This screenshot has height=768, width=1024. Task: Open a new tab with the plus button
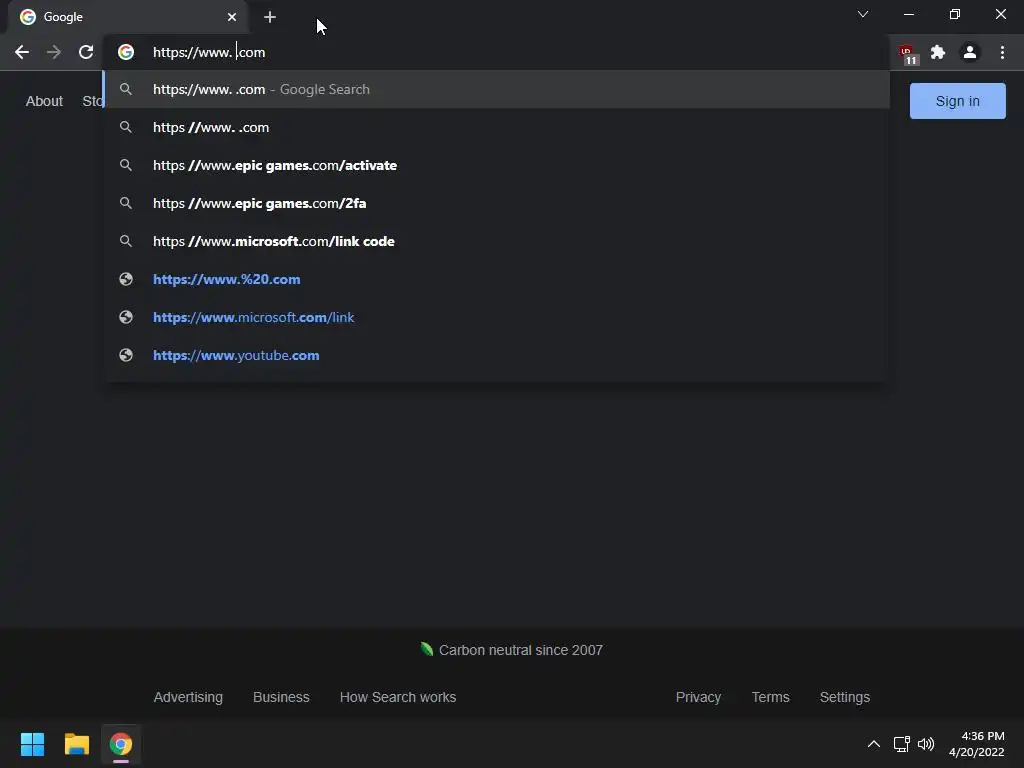(x=270, y=17)
